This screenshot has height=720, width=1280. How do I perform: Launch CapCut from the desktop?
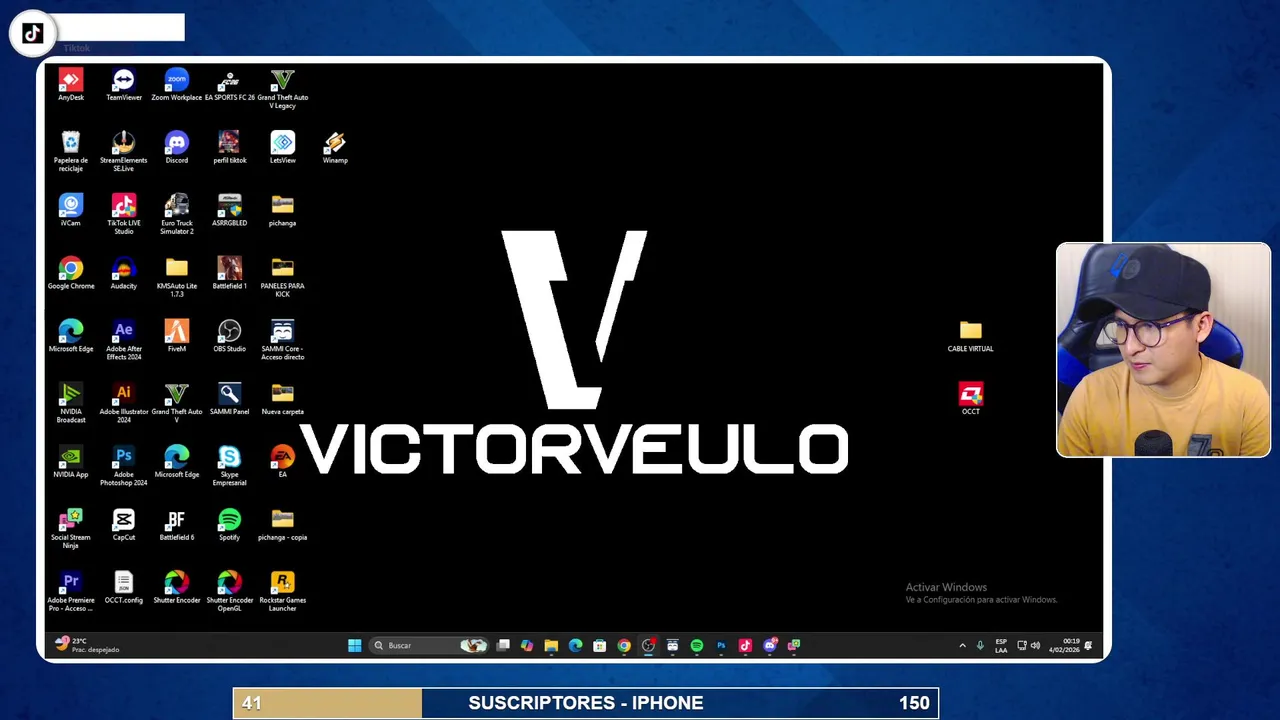tap(124, 525)
